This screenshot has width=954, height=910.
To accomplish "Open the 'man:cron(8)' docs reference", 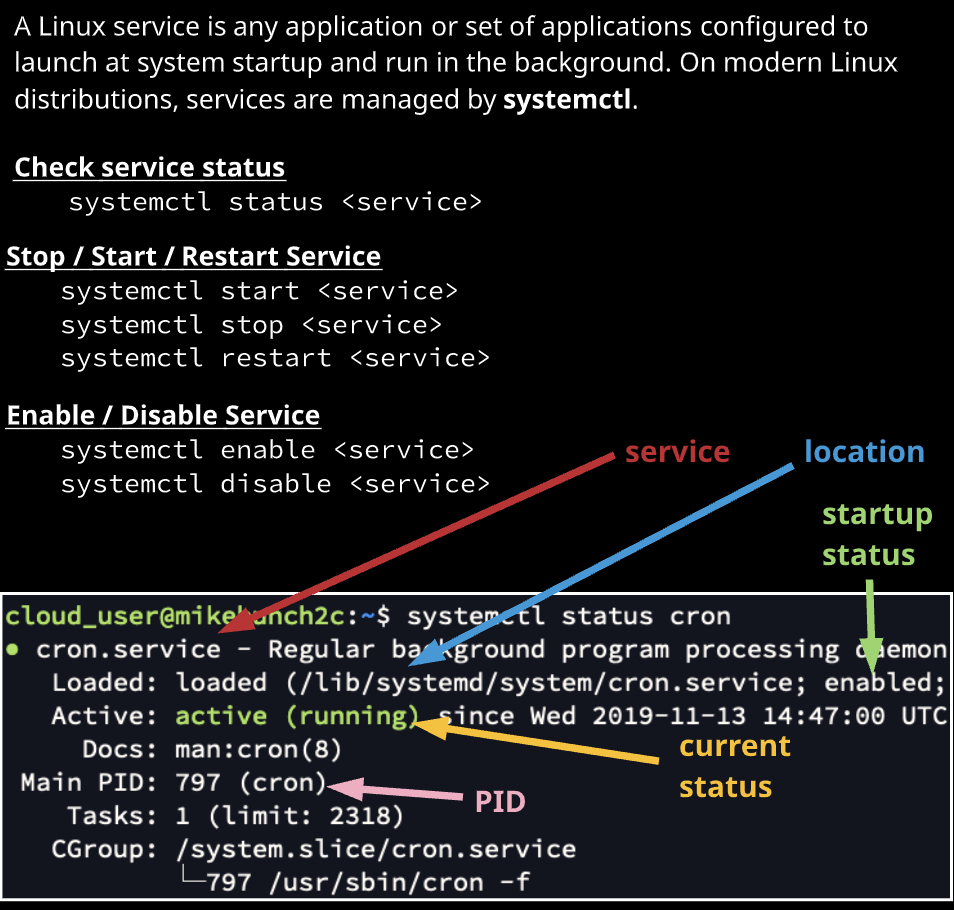I will tap(259, 749).
